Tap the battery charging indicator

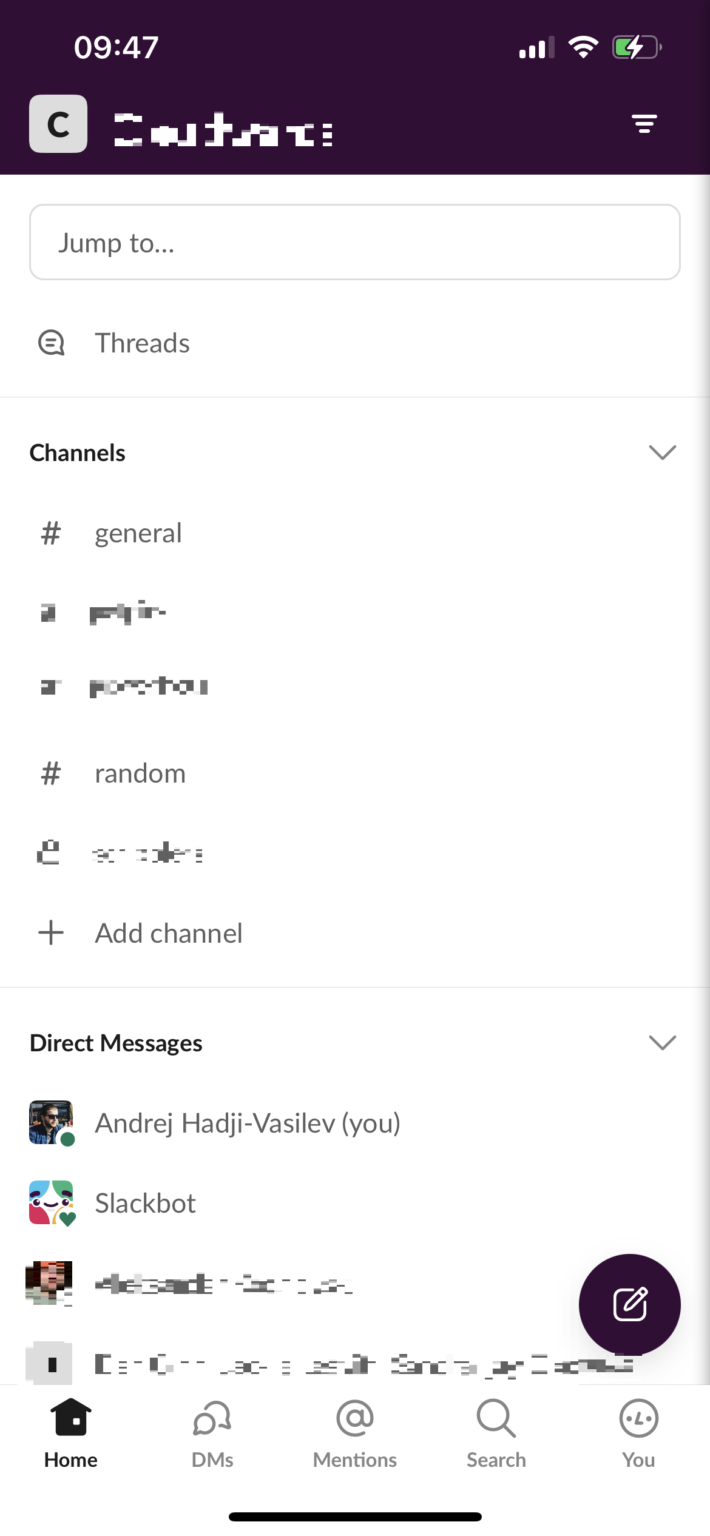pos(636,45)
